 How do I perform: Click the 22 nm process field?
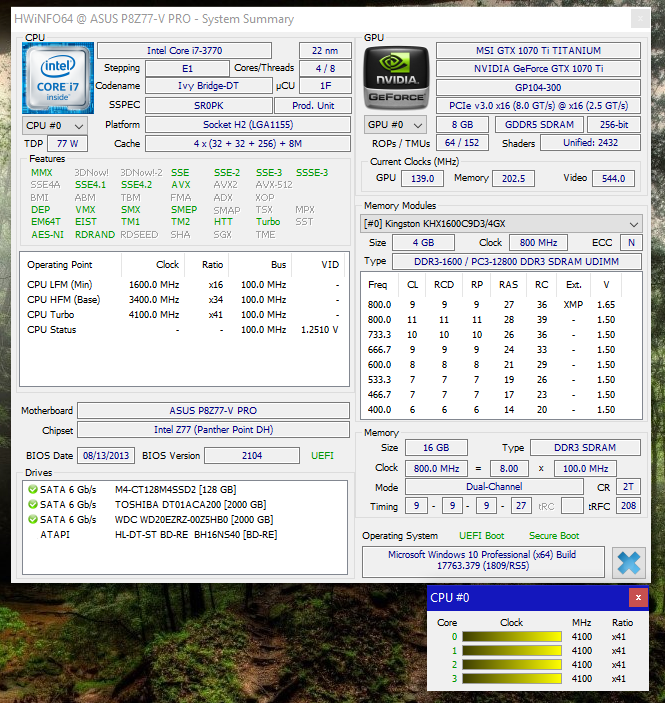[x=325, y=50]
